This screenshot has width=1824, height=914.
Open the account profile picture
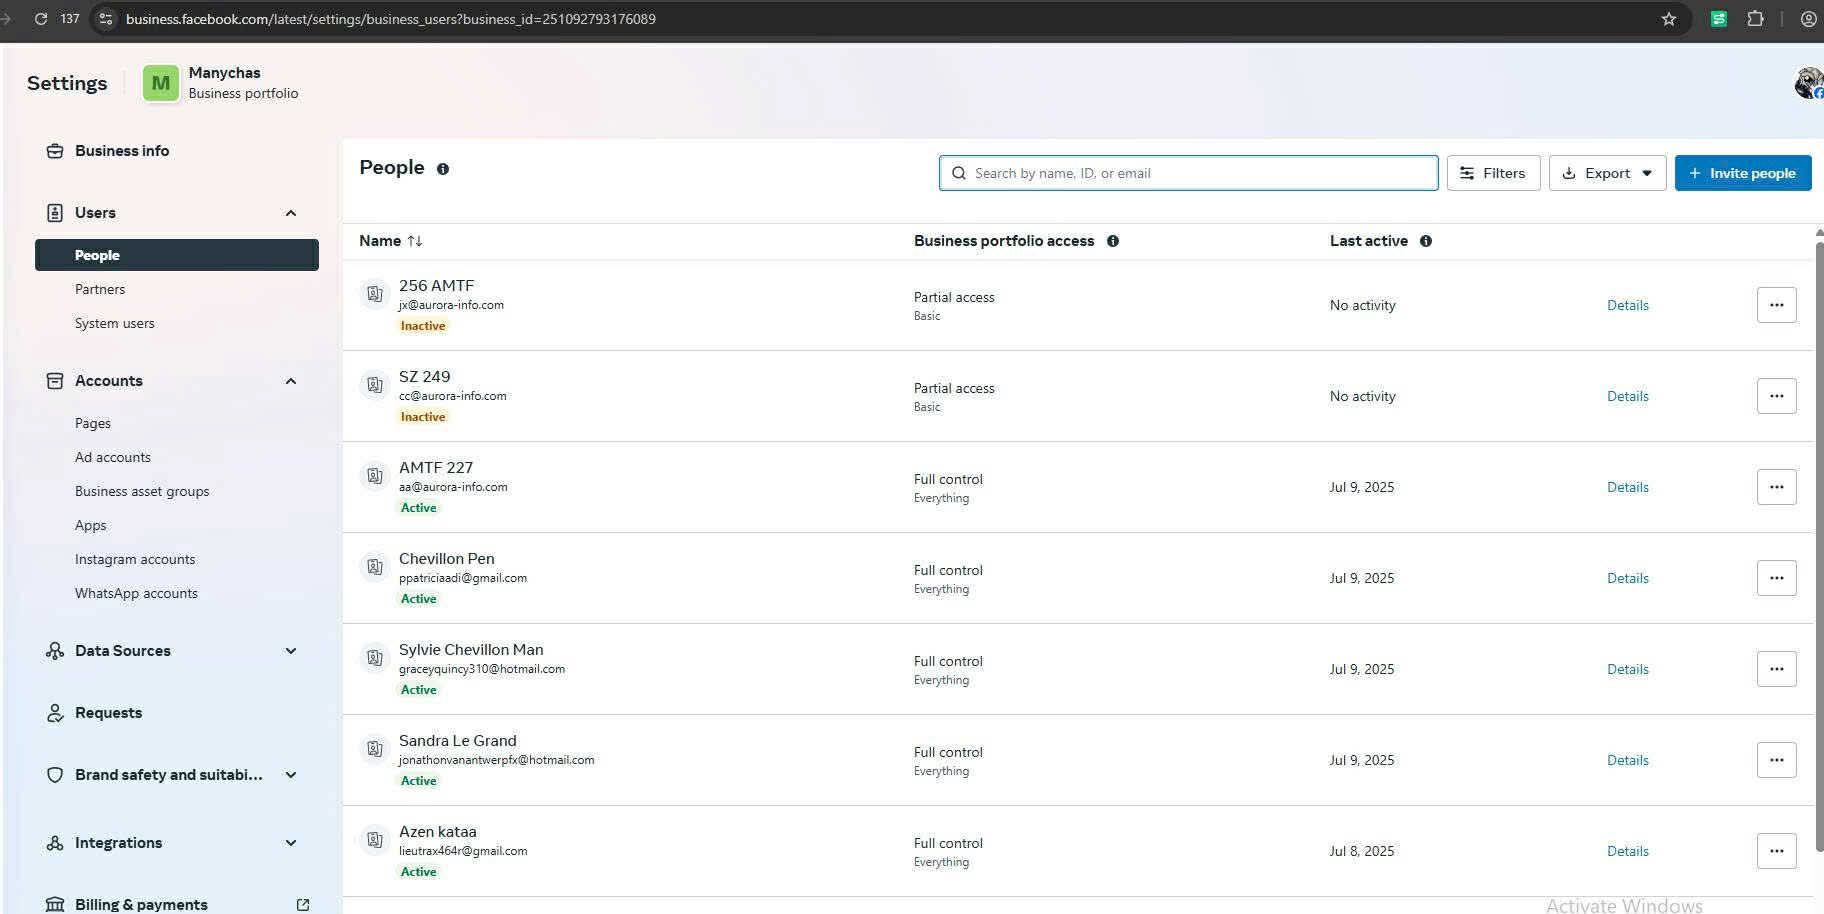coord(1809,83)
